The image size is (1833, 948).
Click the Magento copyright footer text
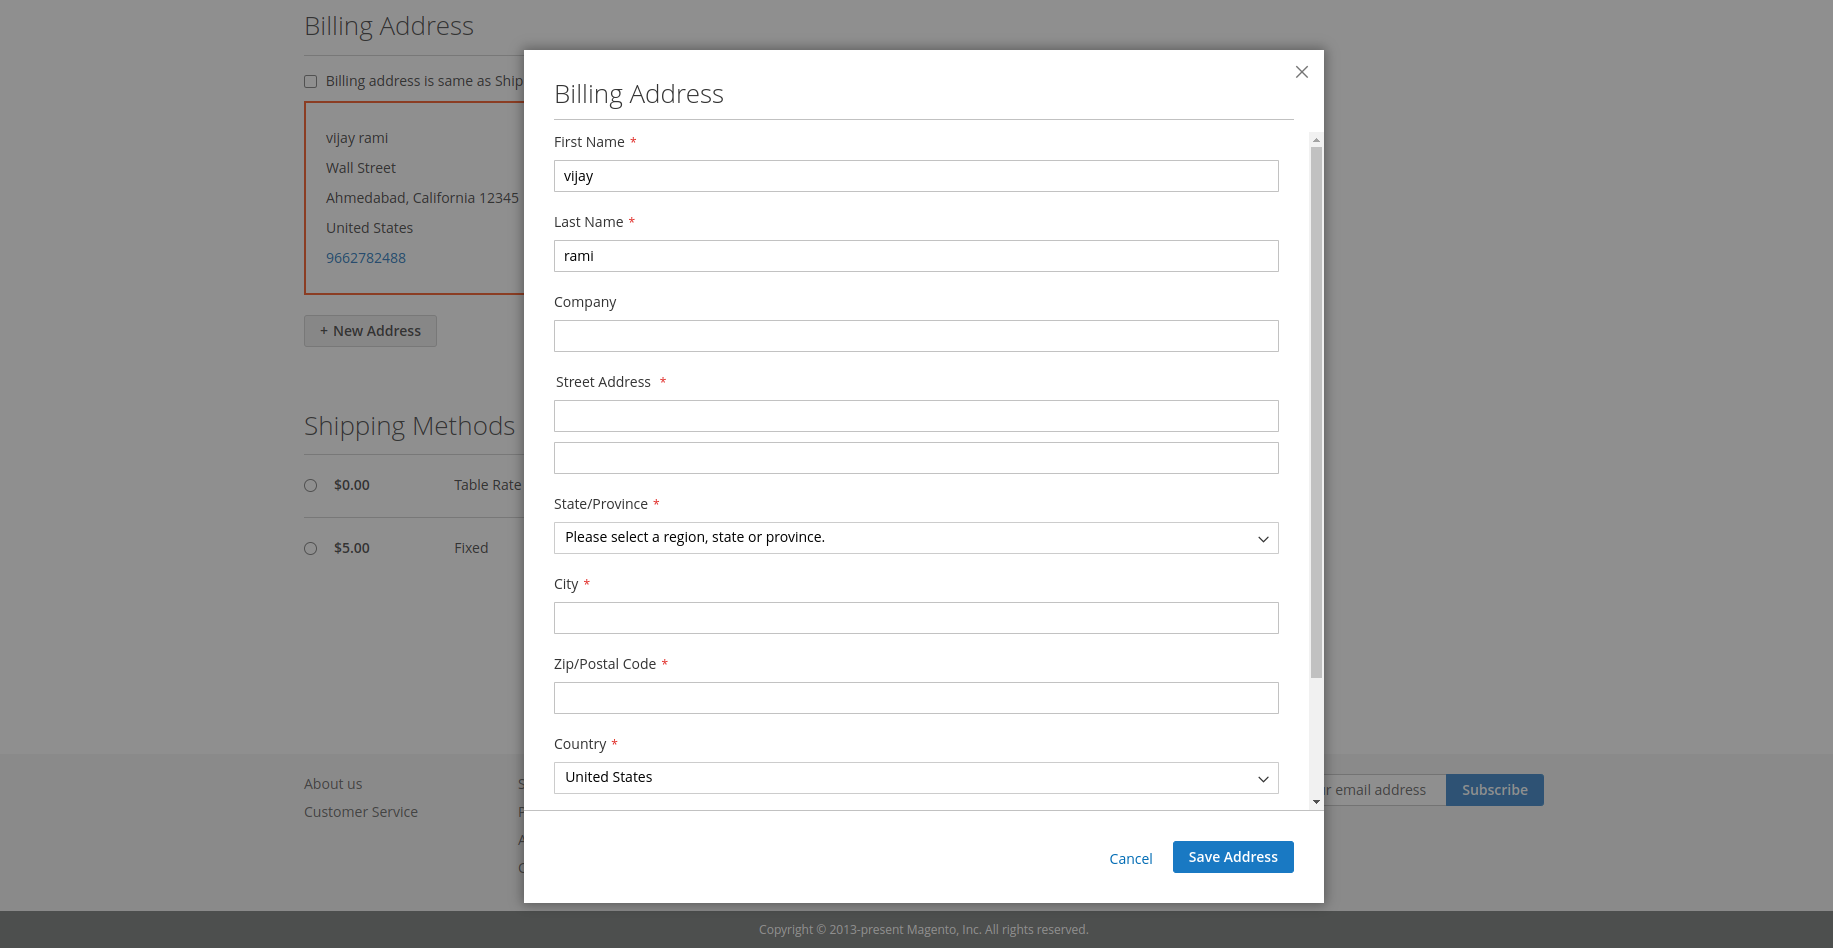coord(923,930)
